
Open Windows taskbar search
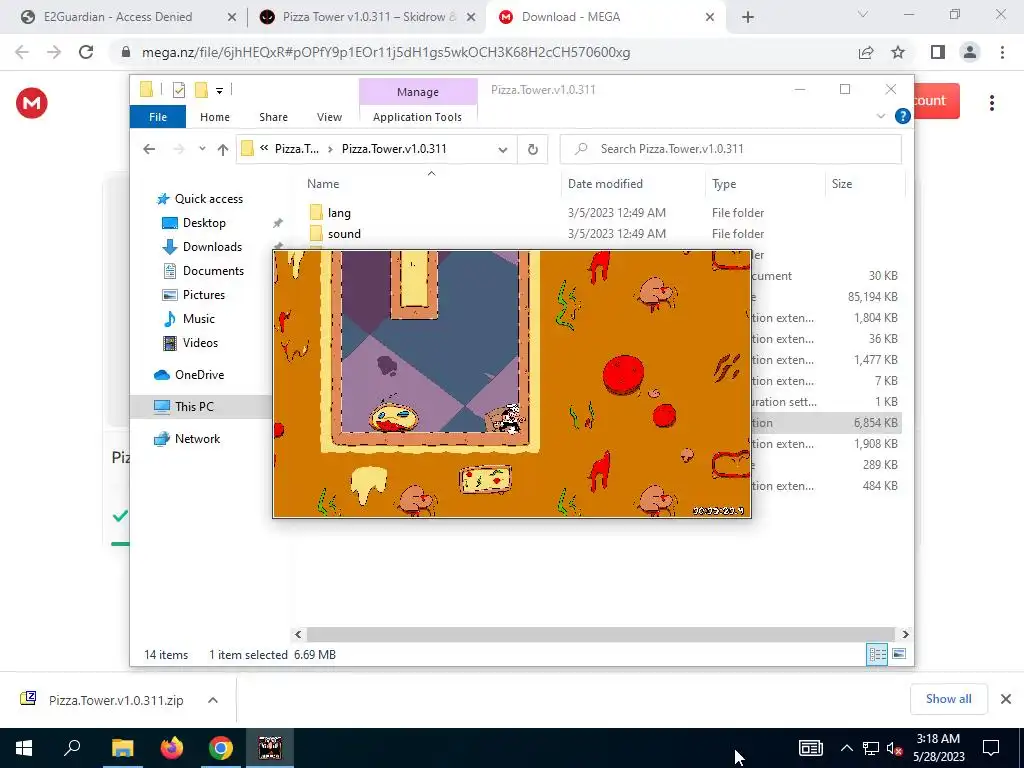pos(72,748)
